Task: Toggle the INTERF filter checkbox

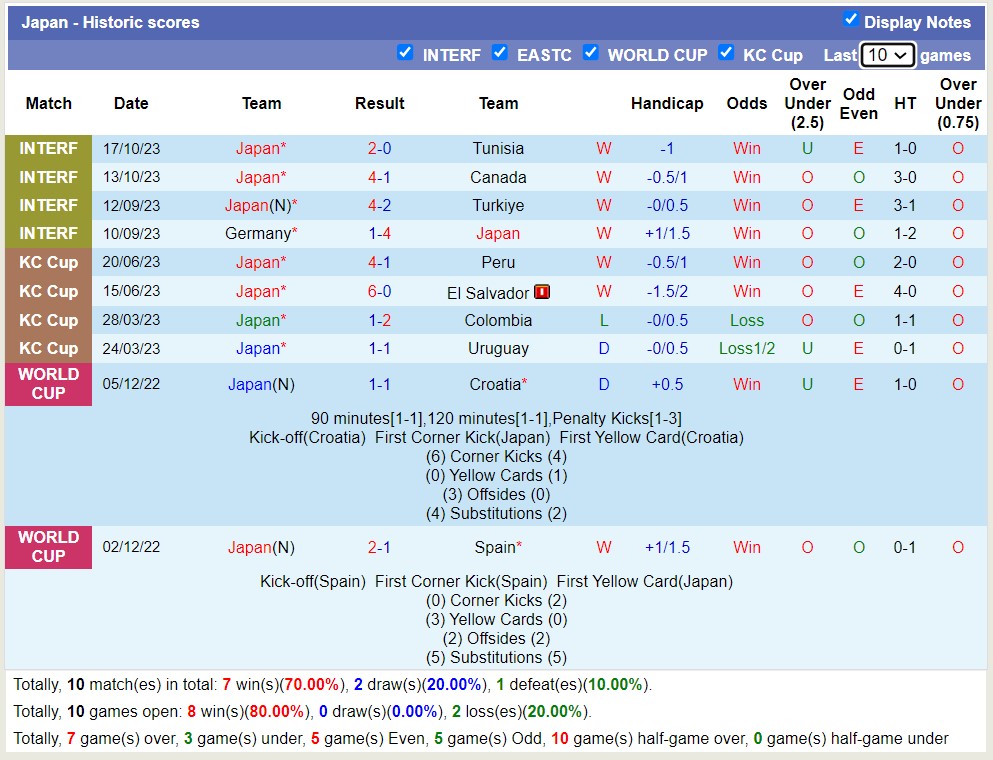Action: 405,53
